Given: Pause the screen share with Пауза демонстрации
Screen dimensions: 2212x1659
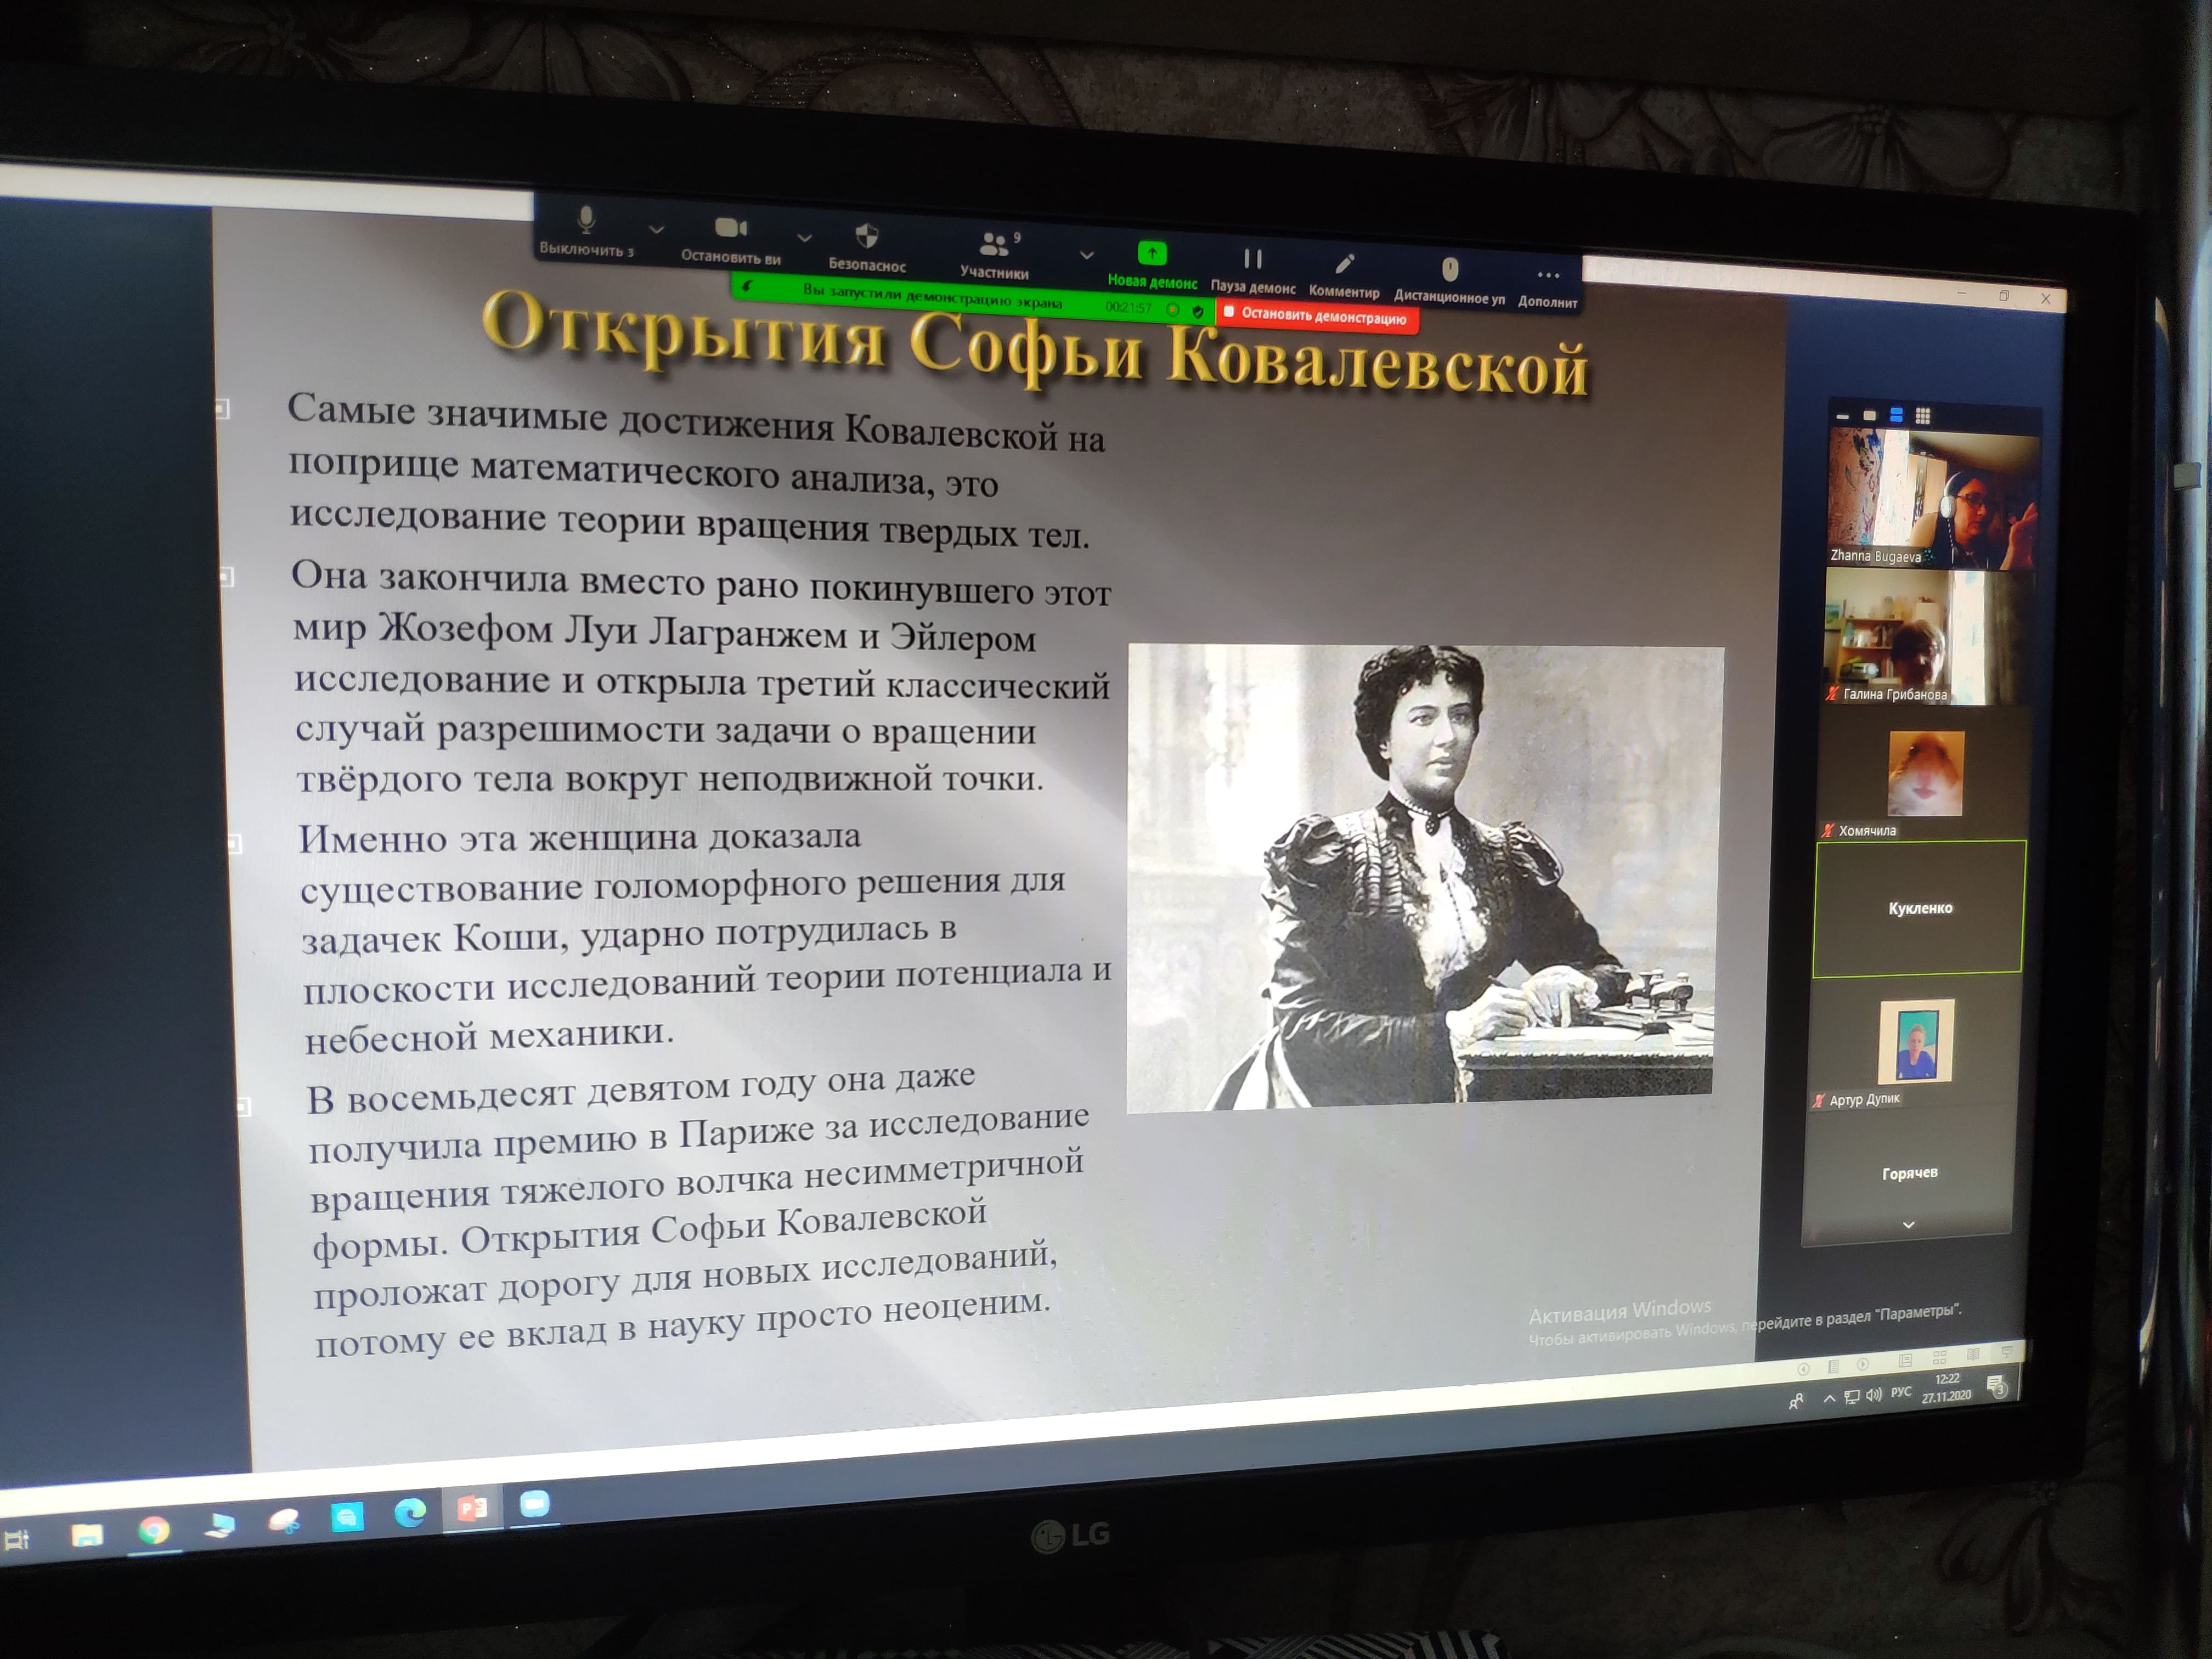Looking at the screenshot, I should [1253, 271].
